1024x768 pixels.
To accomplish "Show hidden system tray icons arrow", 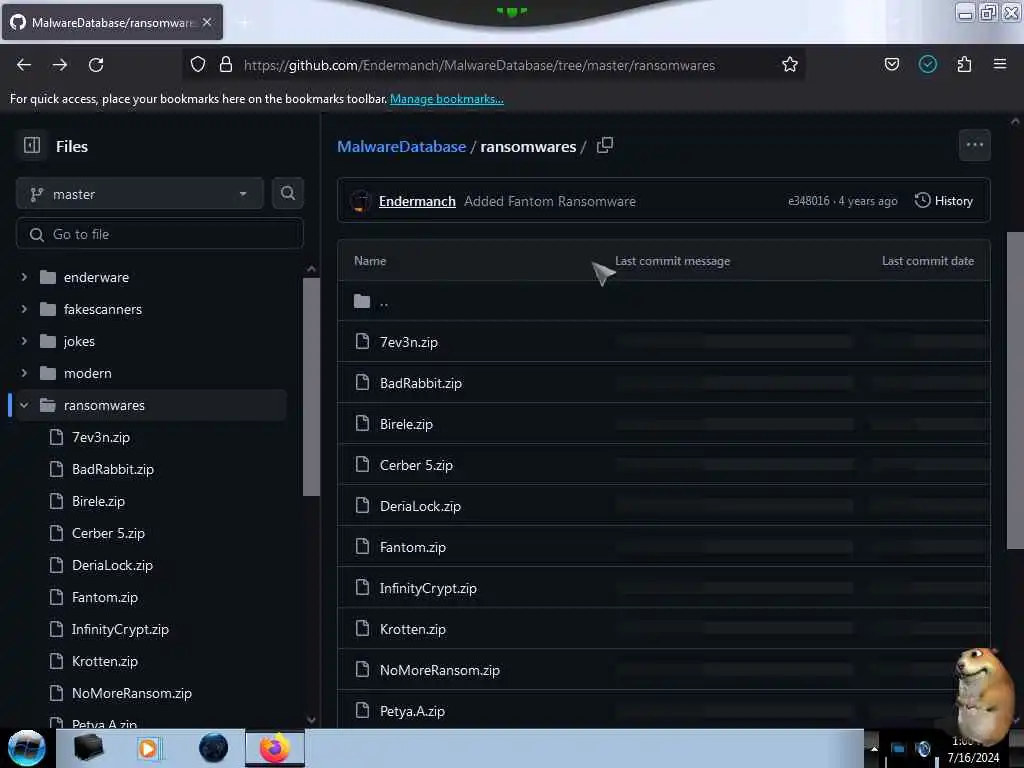I will pos(874,749).
